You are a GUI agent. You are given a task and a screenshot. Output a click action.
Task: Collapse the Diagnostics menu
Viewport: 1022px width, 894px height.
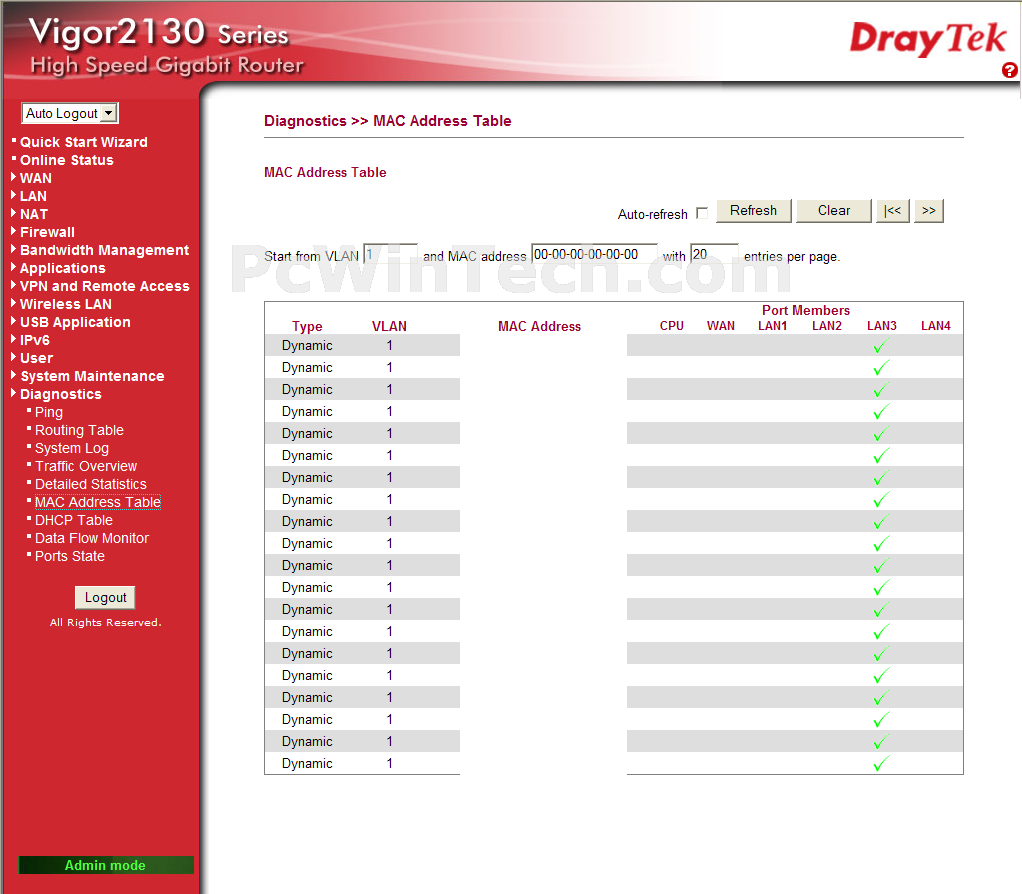(61, 394)
